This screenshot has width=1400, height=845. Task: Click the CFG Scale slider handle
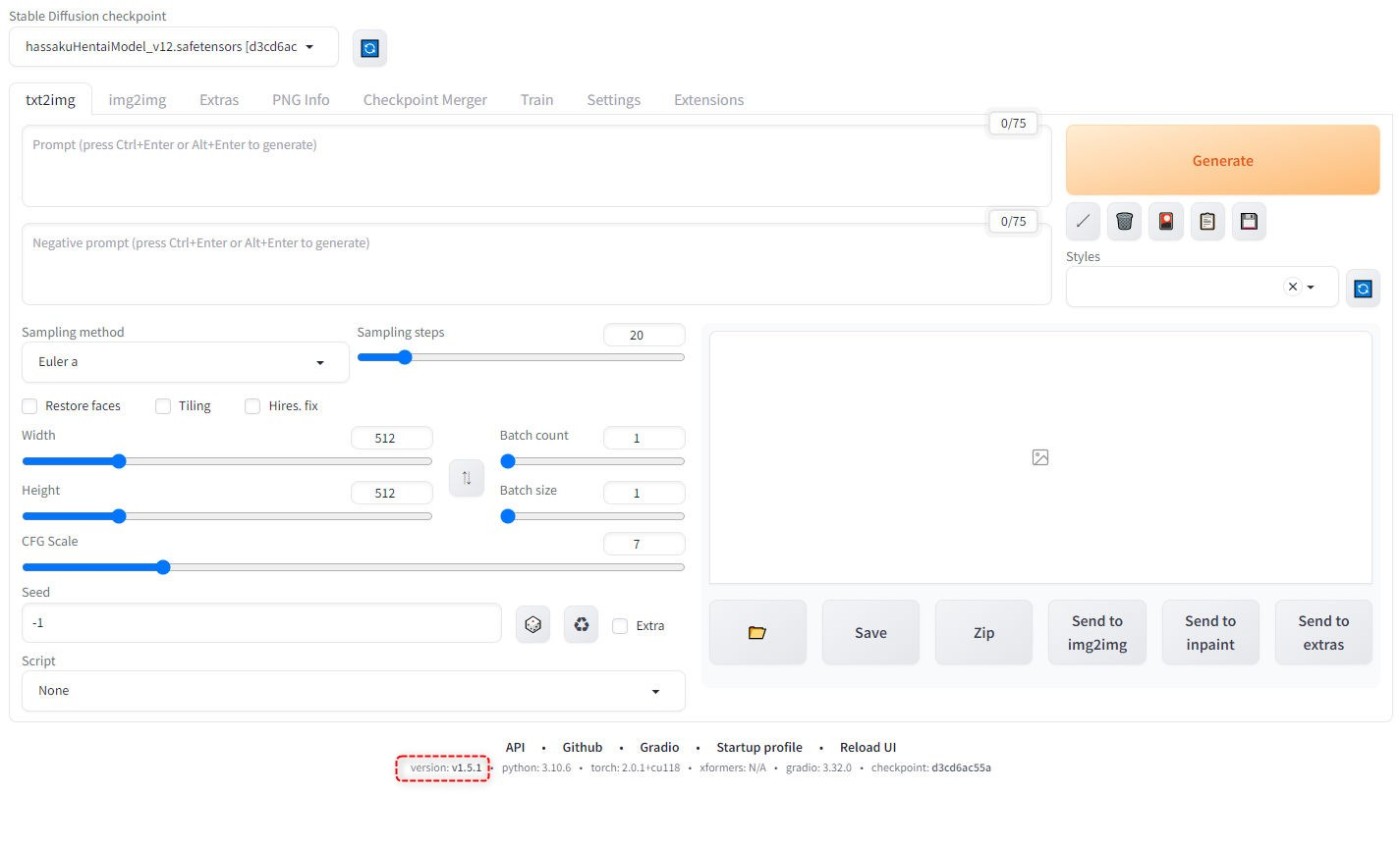click(x=163, y=567)
